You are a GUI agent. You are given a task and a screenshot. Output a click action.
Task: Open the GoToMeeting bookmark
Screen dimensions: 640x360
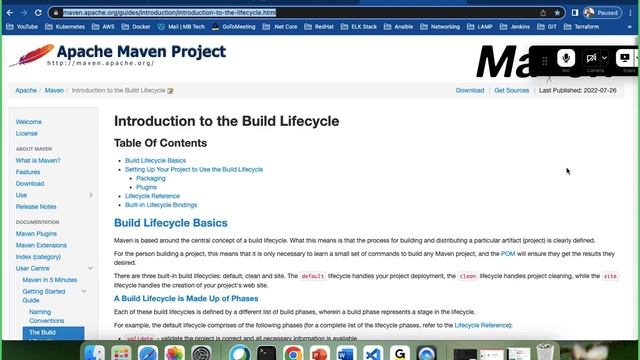click(234, 27)
